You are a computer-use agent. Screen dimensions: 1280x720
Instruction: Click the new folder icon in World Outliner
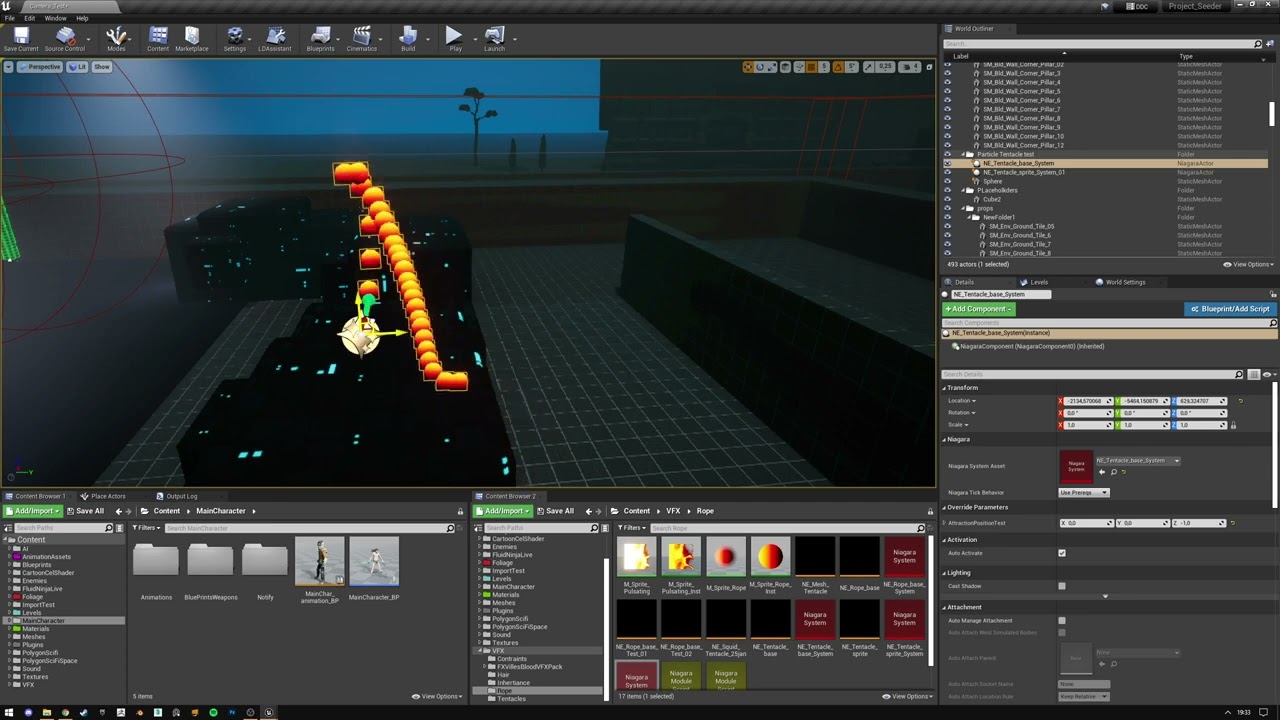point(1270,44)
